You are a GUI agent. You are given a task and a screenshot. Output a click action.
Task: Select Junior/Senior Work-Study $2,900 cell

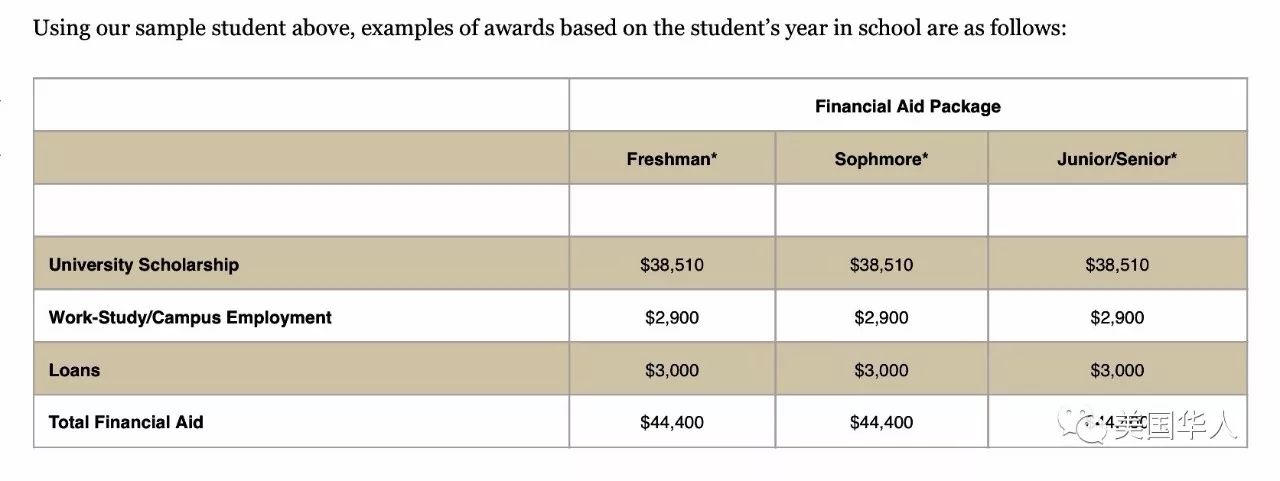coord(1117,318)
